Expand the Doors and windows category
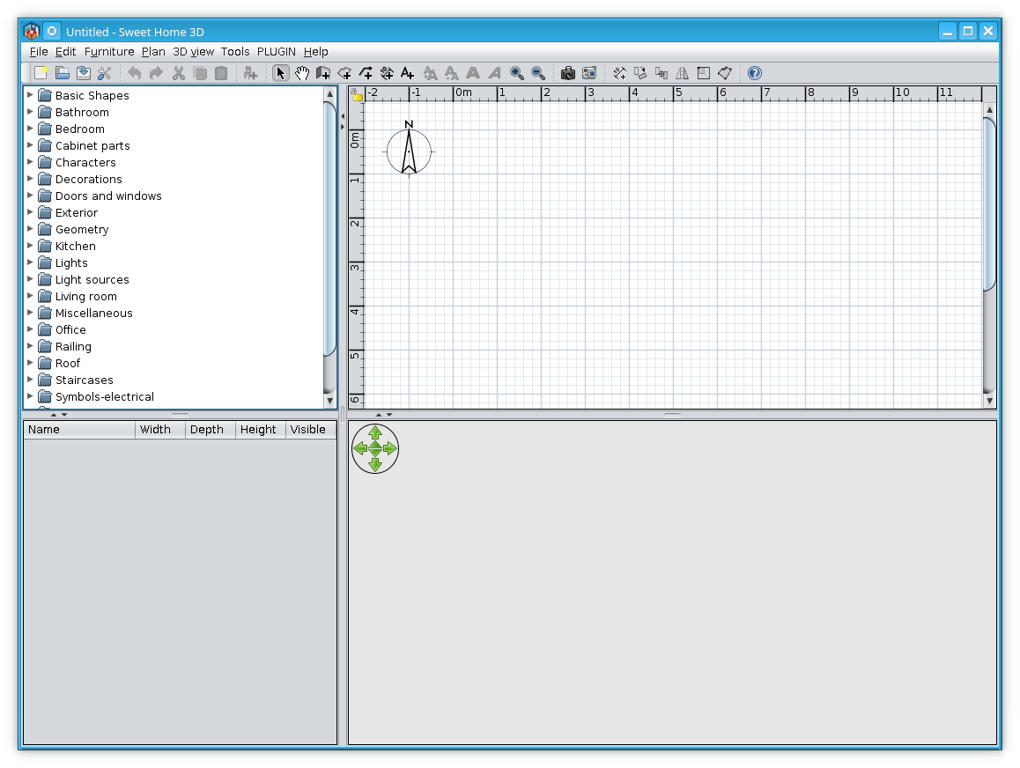 tap(30, 195)
